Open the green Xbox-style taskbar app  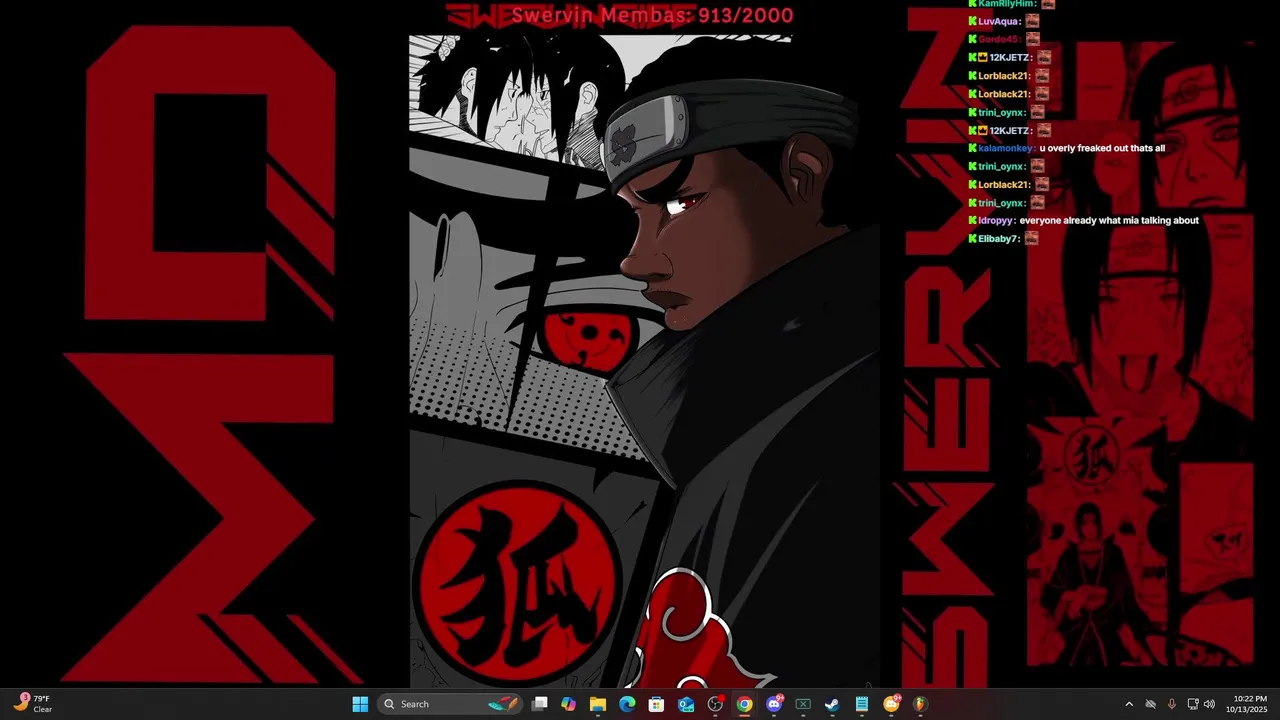click(x=803, y=704)
